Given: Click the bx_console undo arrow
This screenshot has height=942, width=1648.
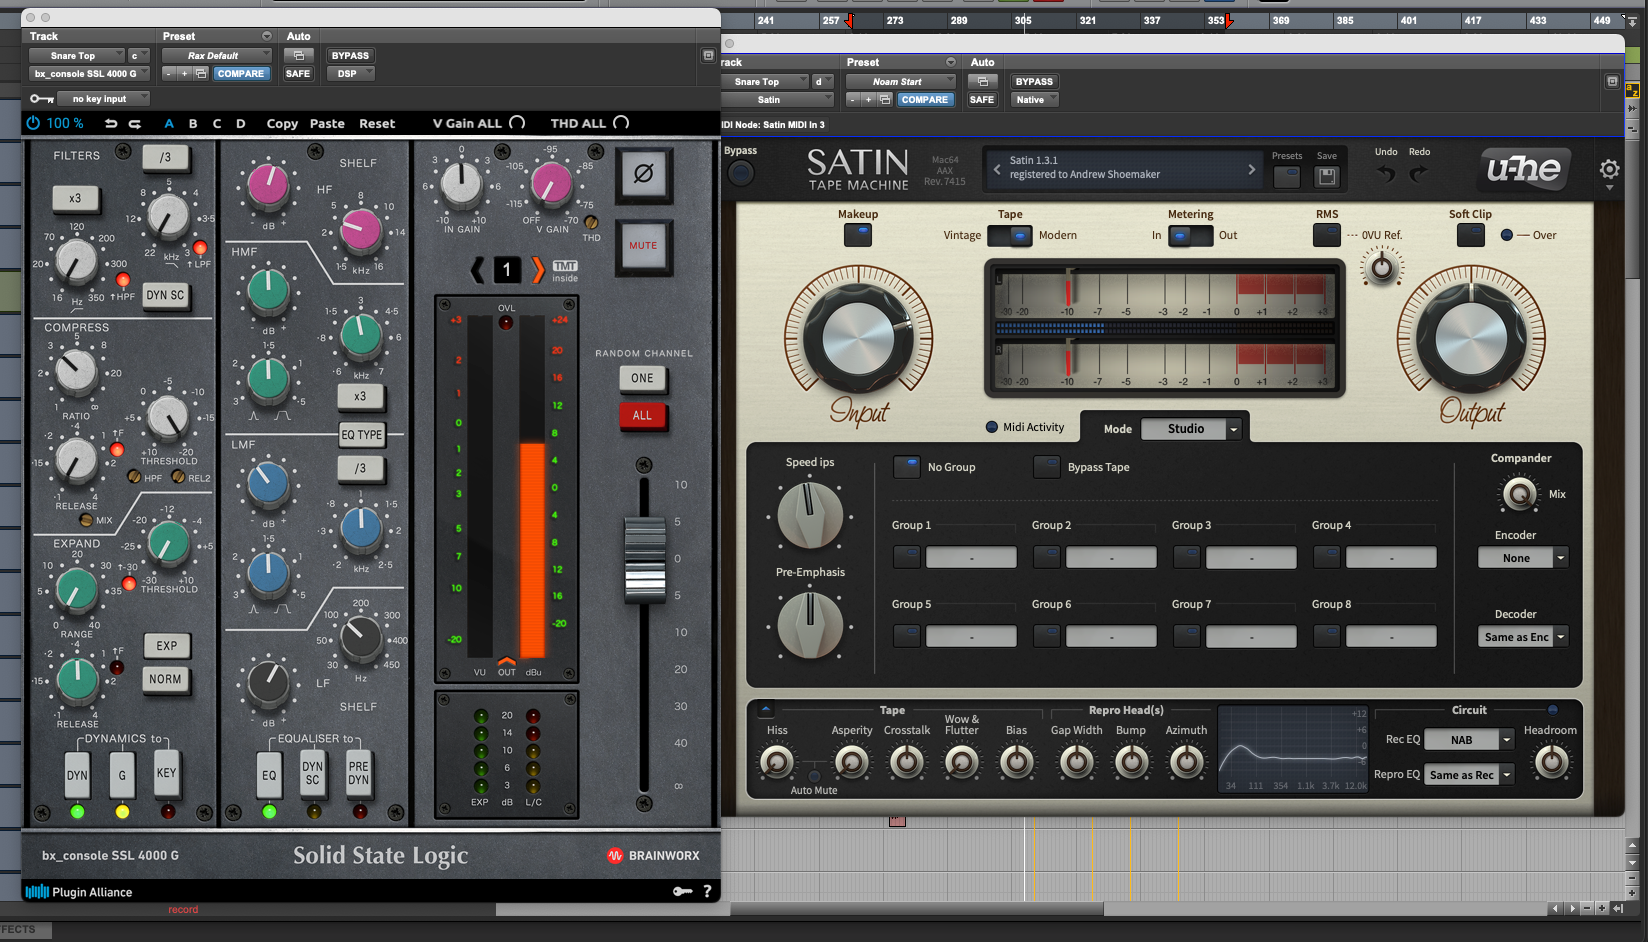Looking at the screenshot, I should [x=111, y=124].
